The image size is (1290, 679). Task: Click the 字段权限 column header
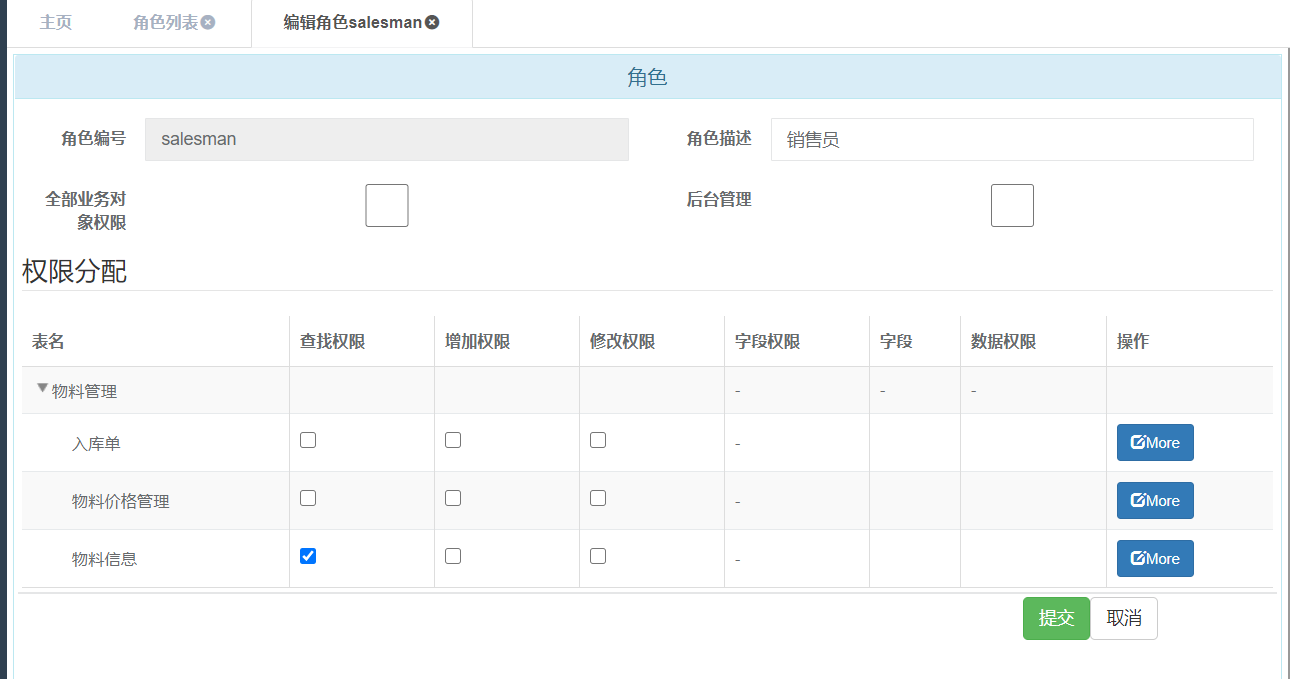[768, 342]
